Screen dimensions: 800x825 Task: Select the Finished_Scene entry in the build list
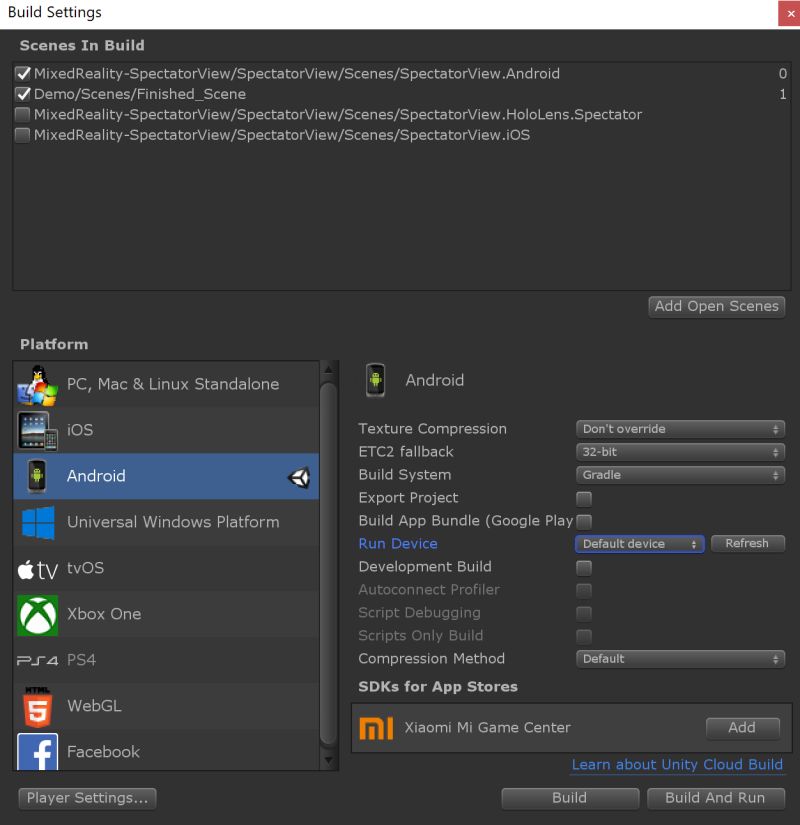(x=120, y=93)
